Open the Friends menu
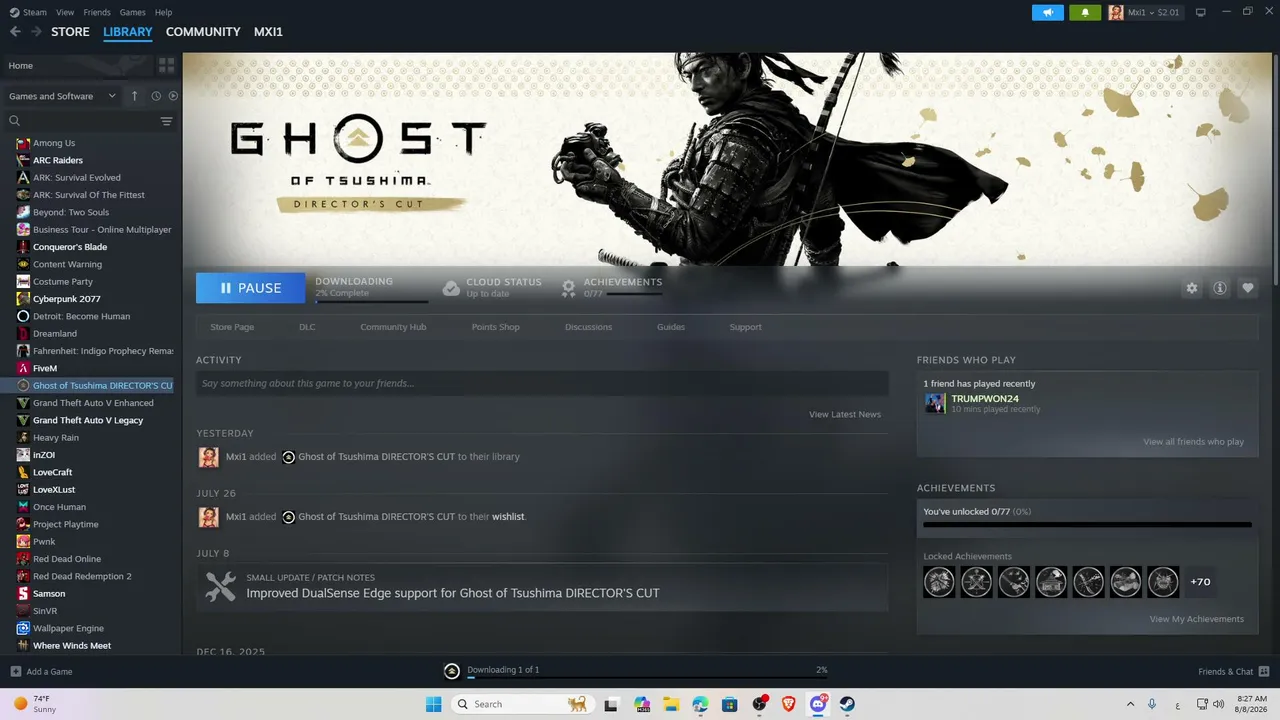The width and height of the screenshot is (1280, 720). (x=97, y=12)
